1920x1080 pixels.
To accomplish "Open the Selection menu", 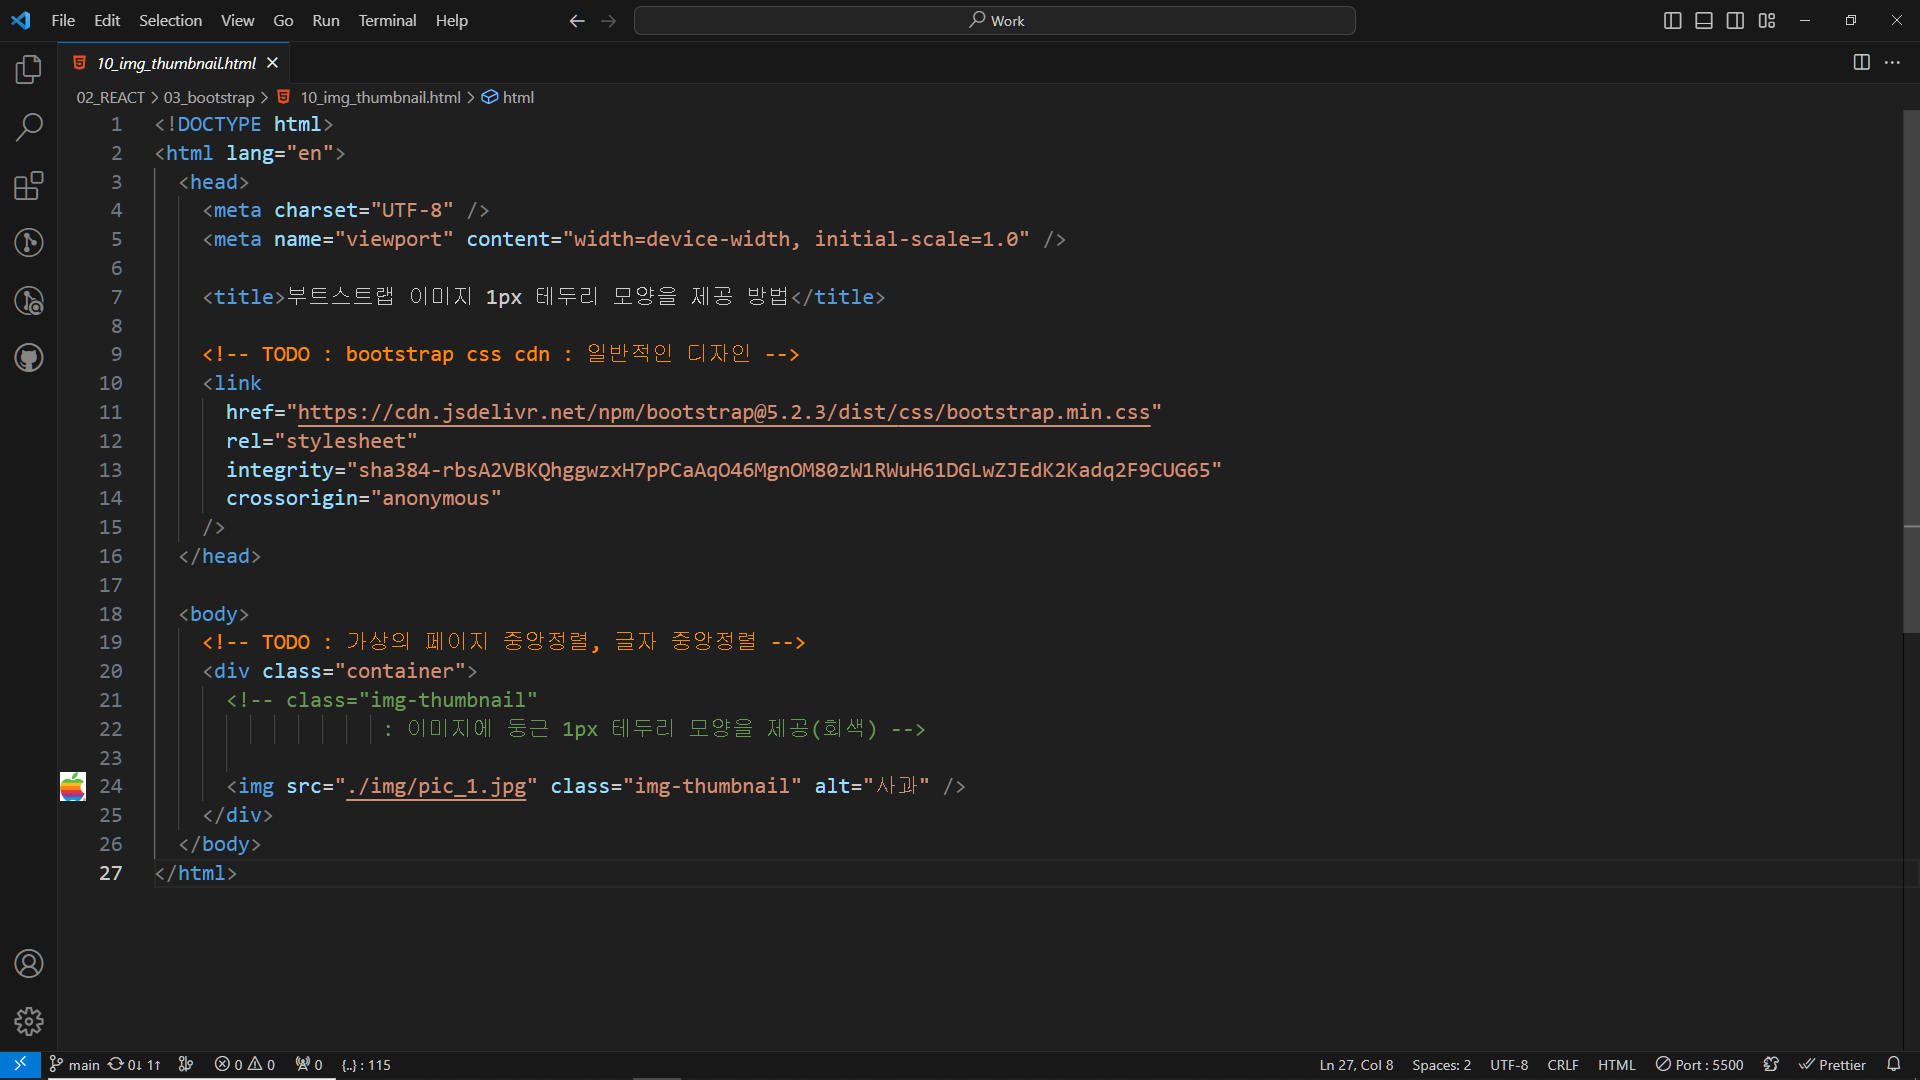I will pyautogui.click(x=170, y=20).
